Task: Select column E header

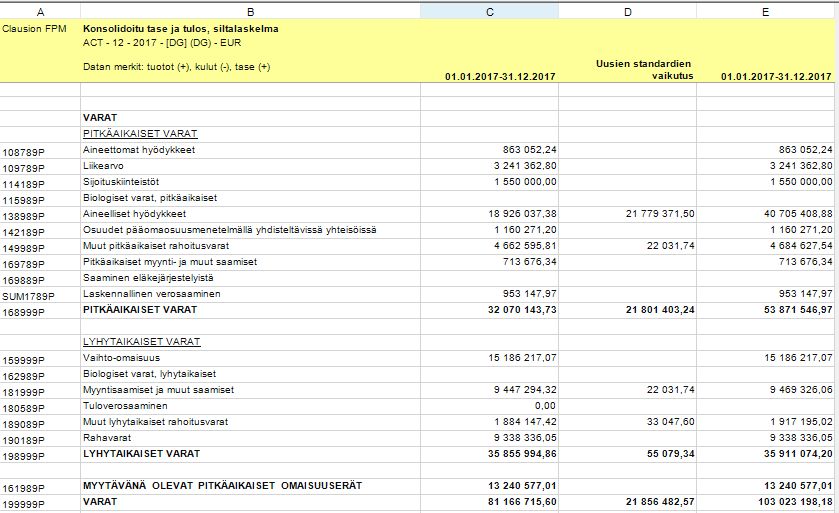Action: pos(766,12)
